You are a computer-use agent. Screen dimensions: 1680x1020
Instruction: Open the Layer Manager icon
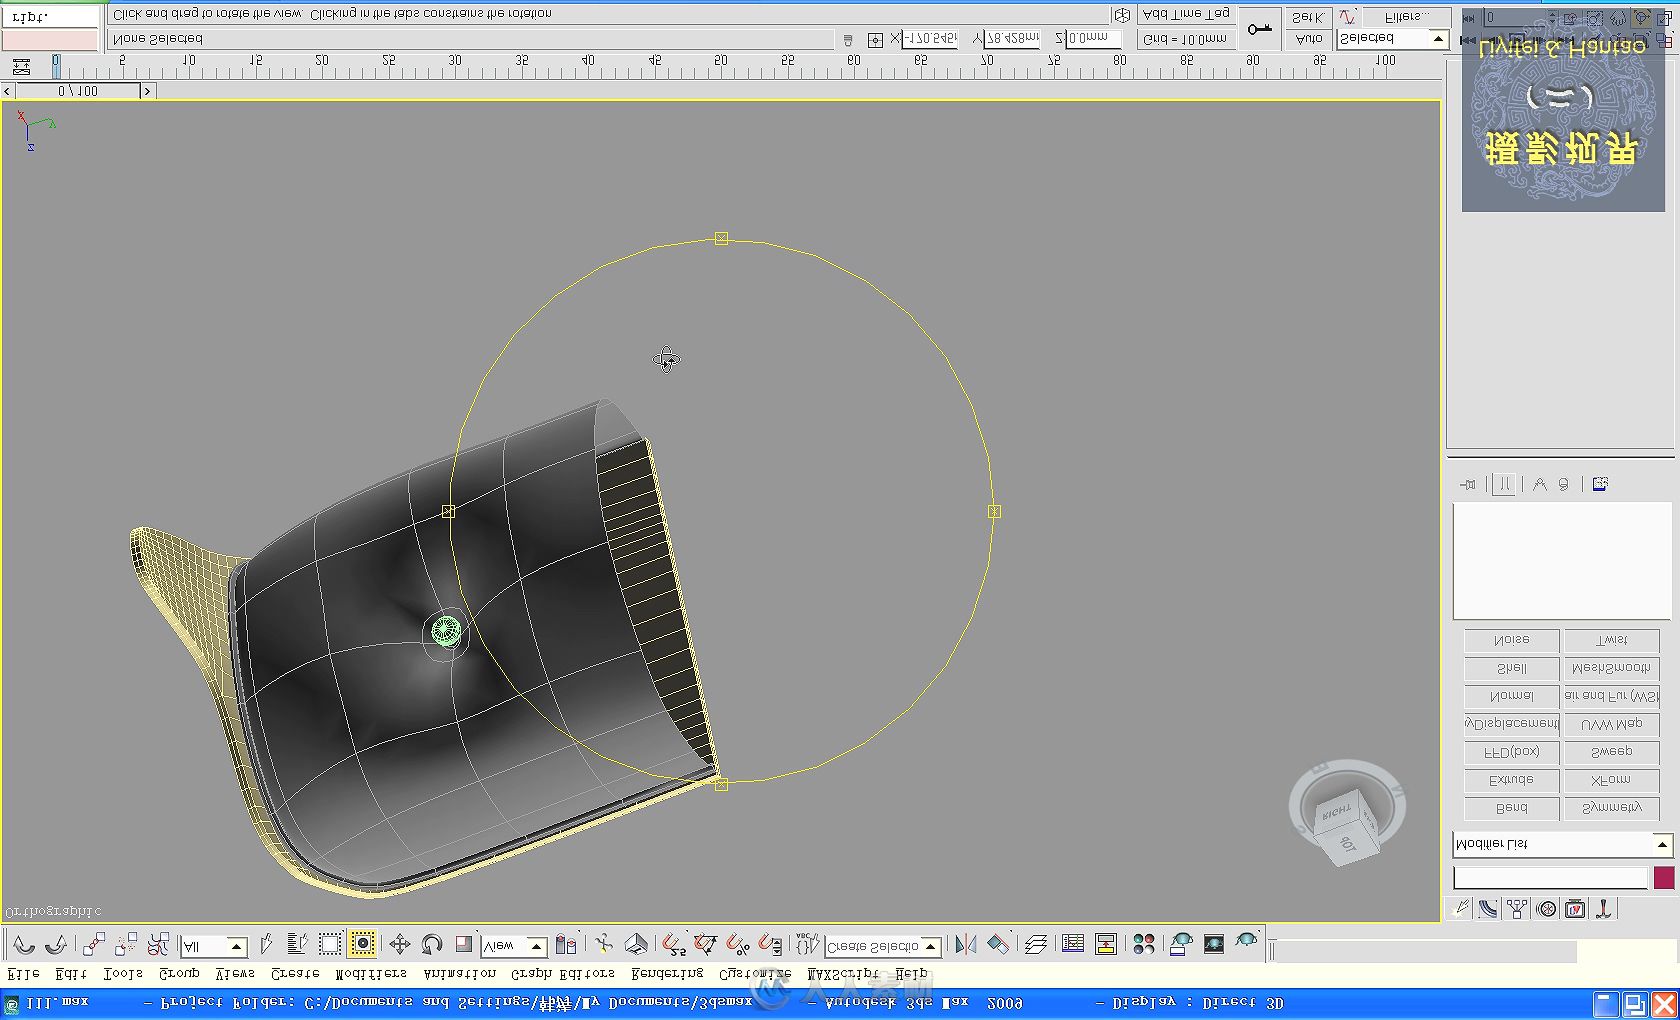(x=1036, y=944)
